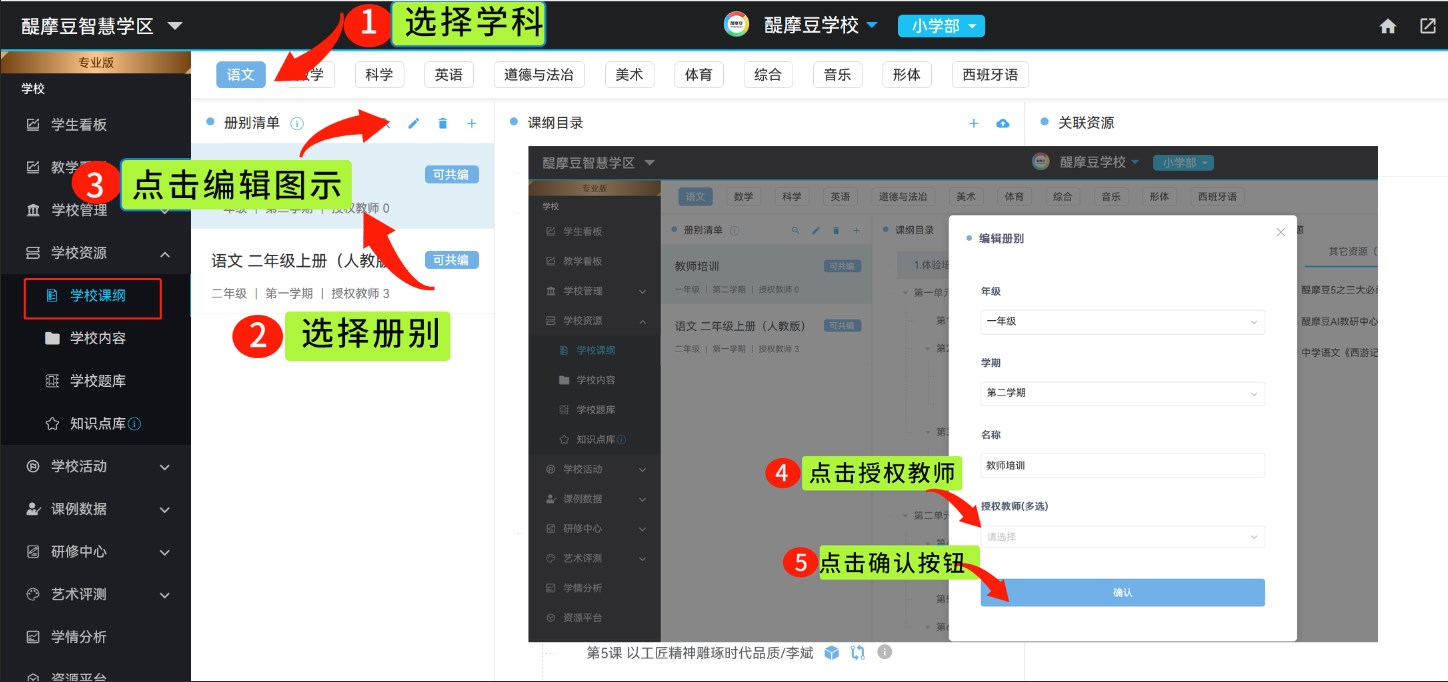Viewport: 1448px width, 682px height.
Task: Click the info icon next to 知识点库
Action: [x=135, y=424]
